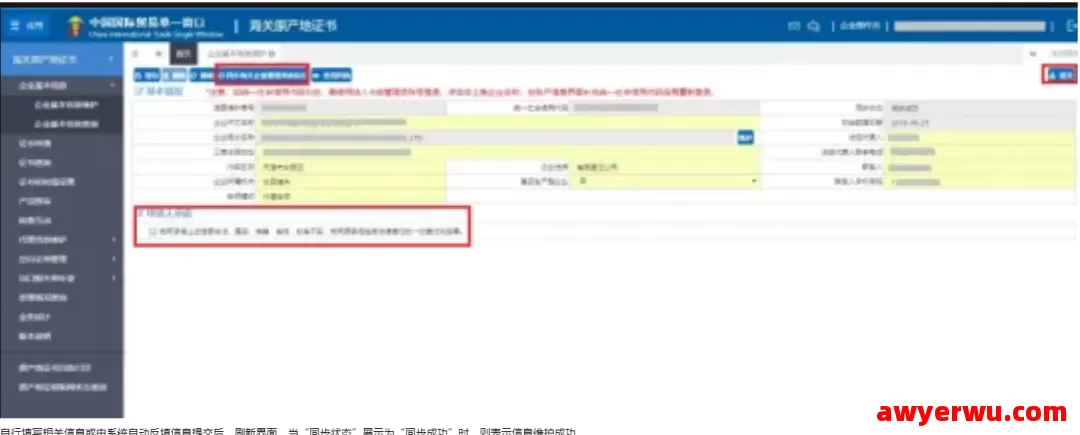The width and height of the screenshot is (1080, 435).
Task: Expand the 代理信息维护 sidebar submenu arrow
Action: [113, 240]
